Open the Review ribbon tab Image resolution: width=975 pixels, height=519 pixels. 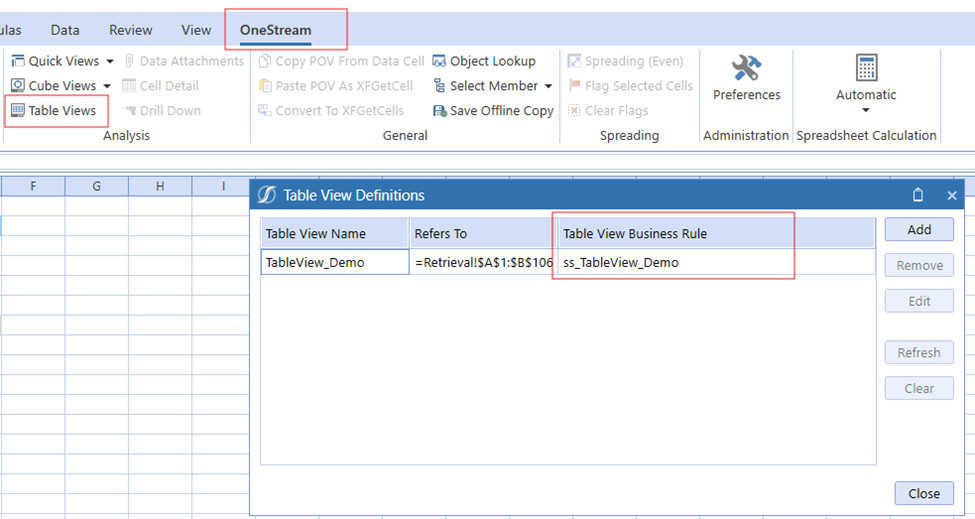point(131,30)
